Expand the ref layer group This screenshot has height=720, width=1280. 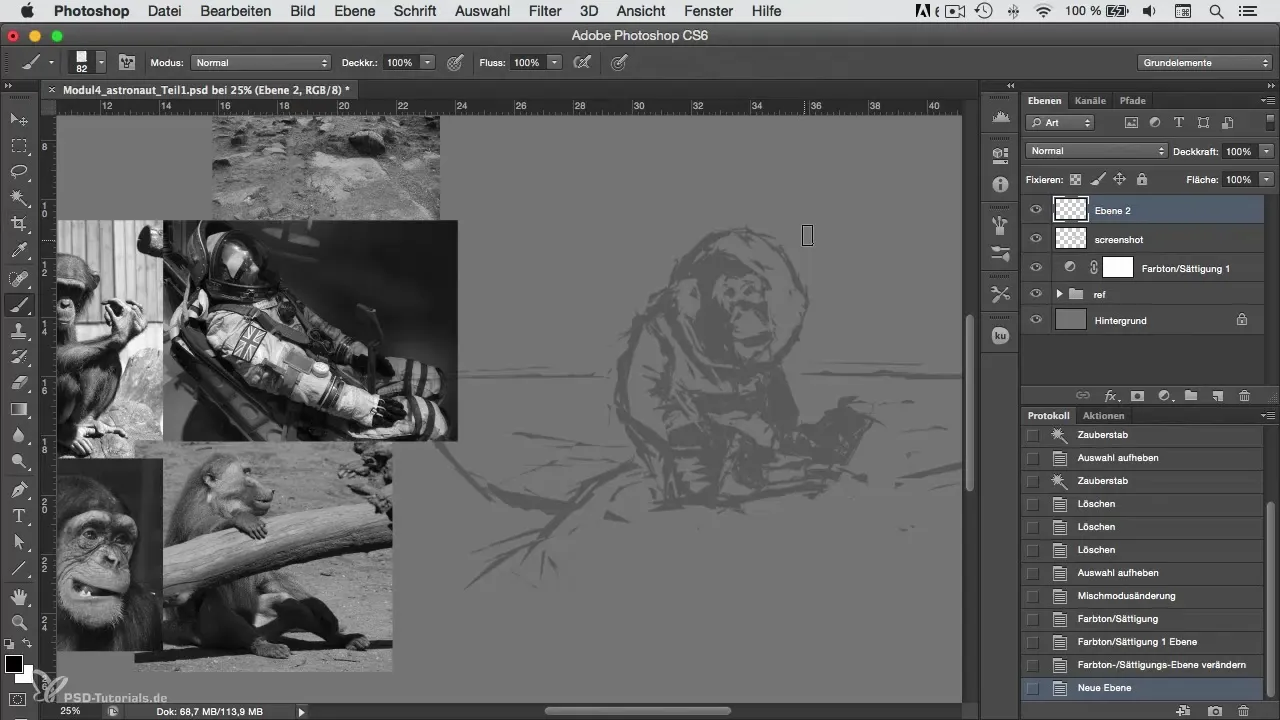[x=1059, y=294]
